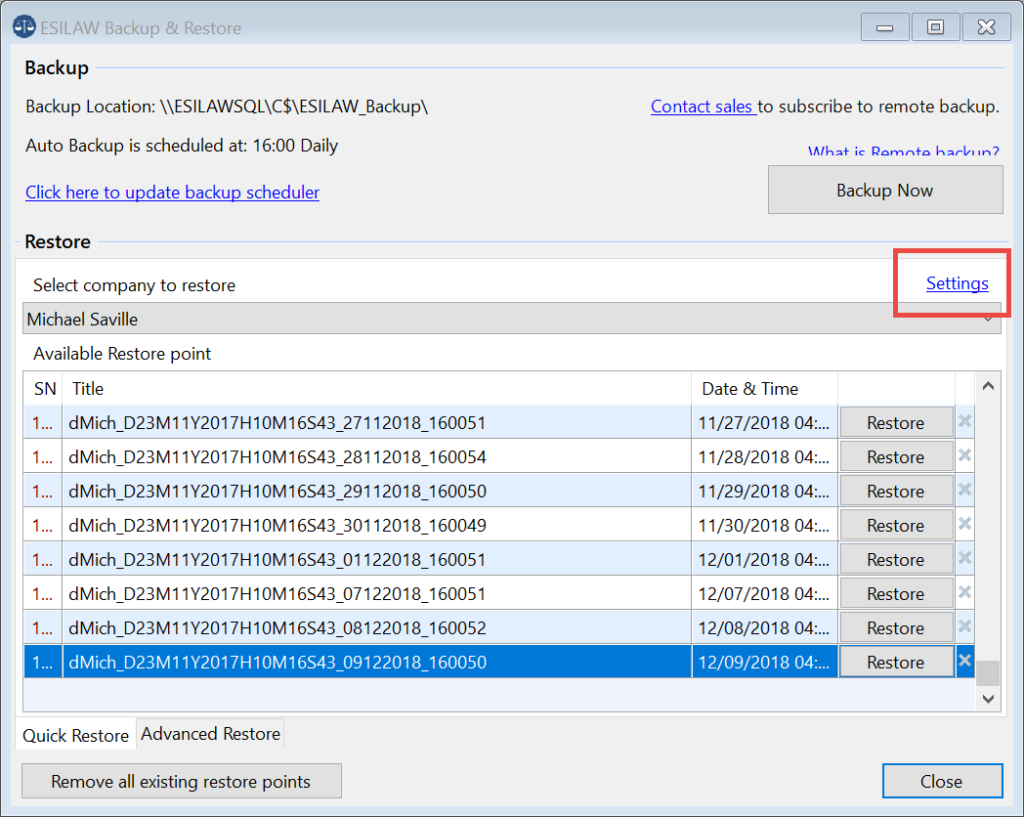Viewport: 1024px width, 817px height.
Task: Click the restore list scroll down arrow
Action: (x=988, y=699)
